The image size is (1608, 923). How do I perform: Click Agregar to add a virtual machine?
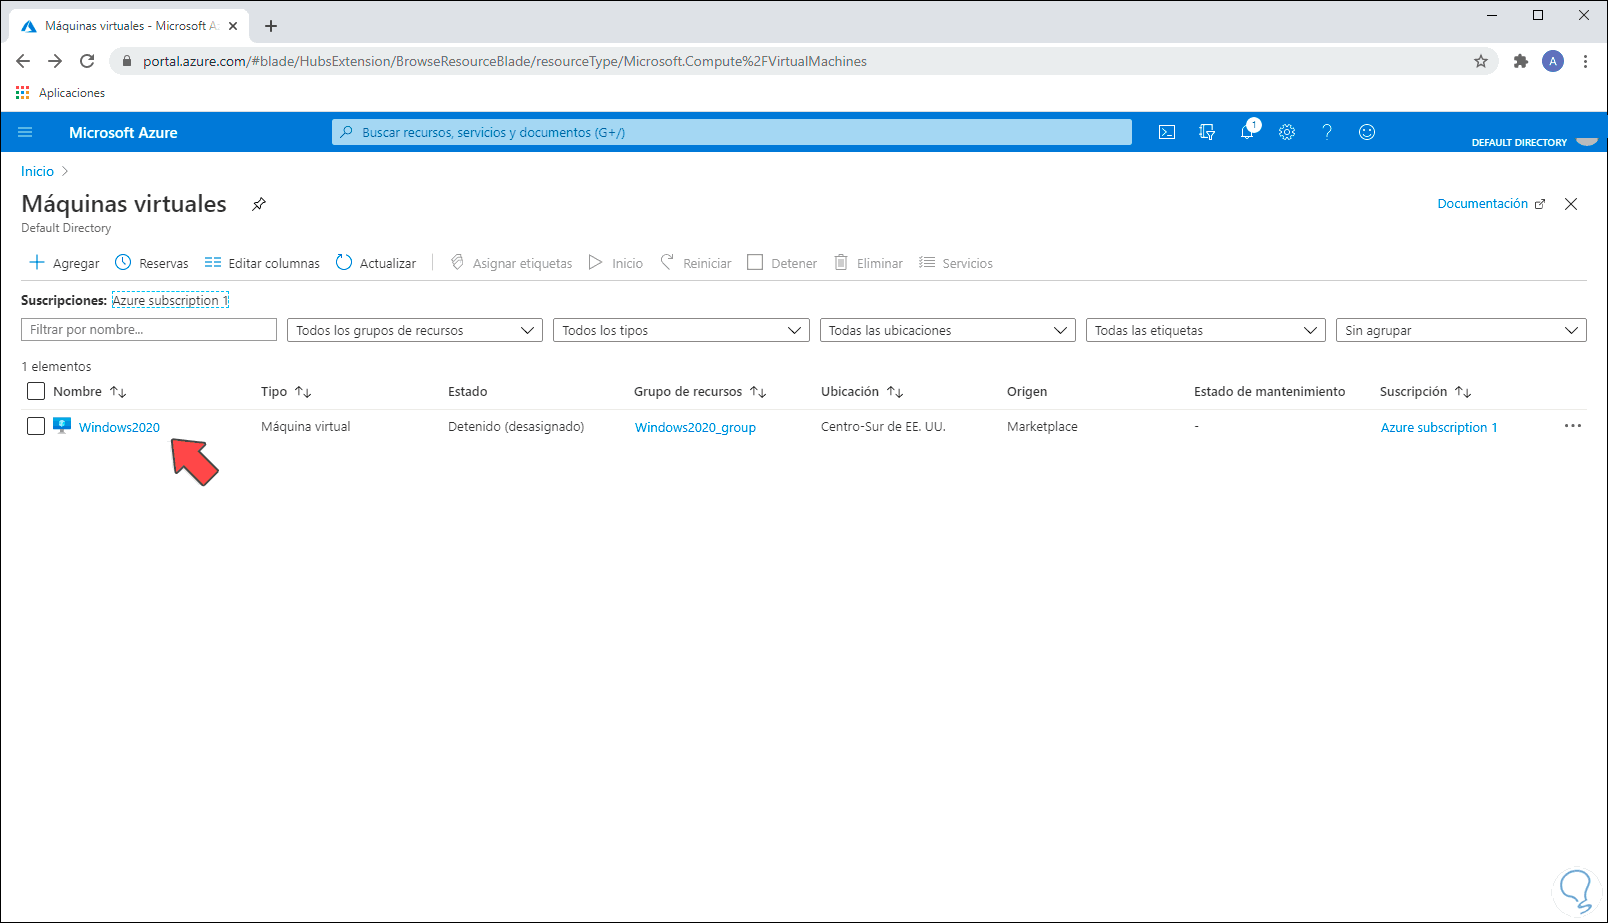coord(64,263)
